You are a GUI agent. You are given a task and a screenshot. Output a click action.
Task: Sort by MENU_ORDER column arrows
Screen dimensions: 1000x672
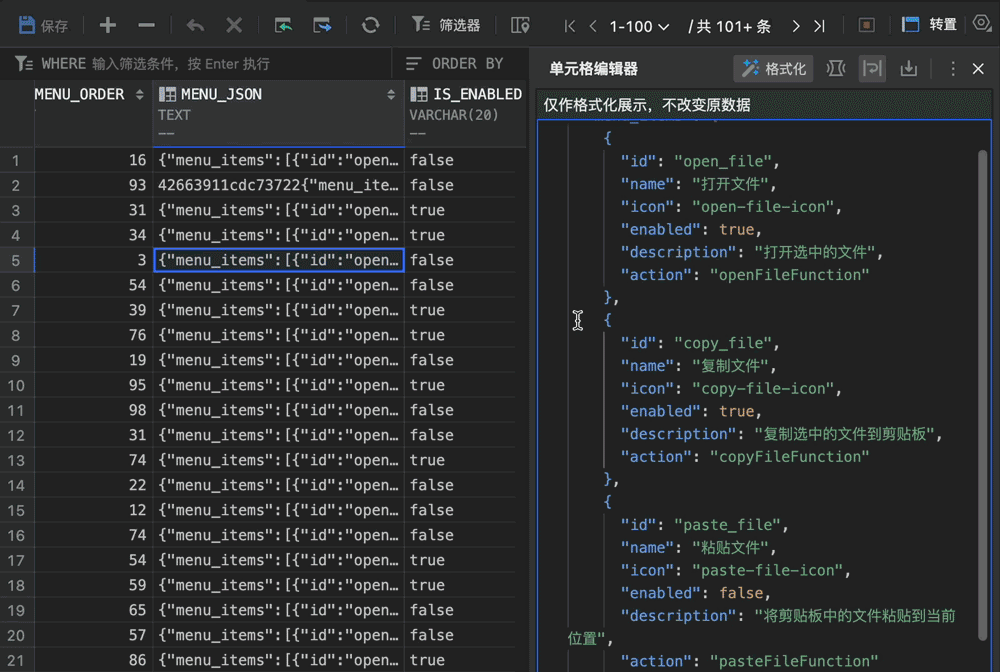tap(140, 94)
